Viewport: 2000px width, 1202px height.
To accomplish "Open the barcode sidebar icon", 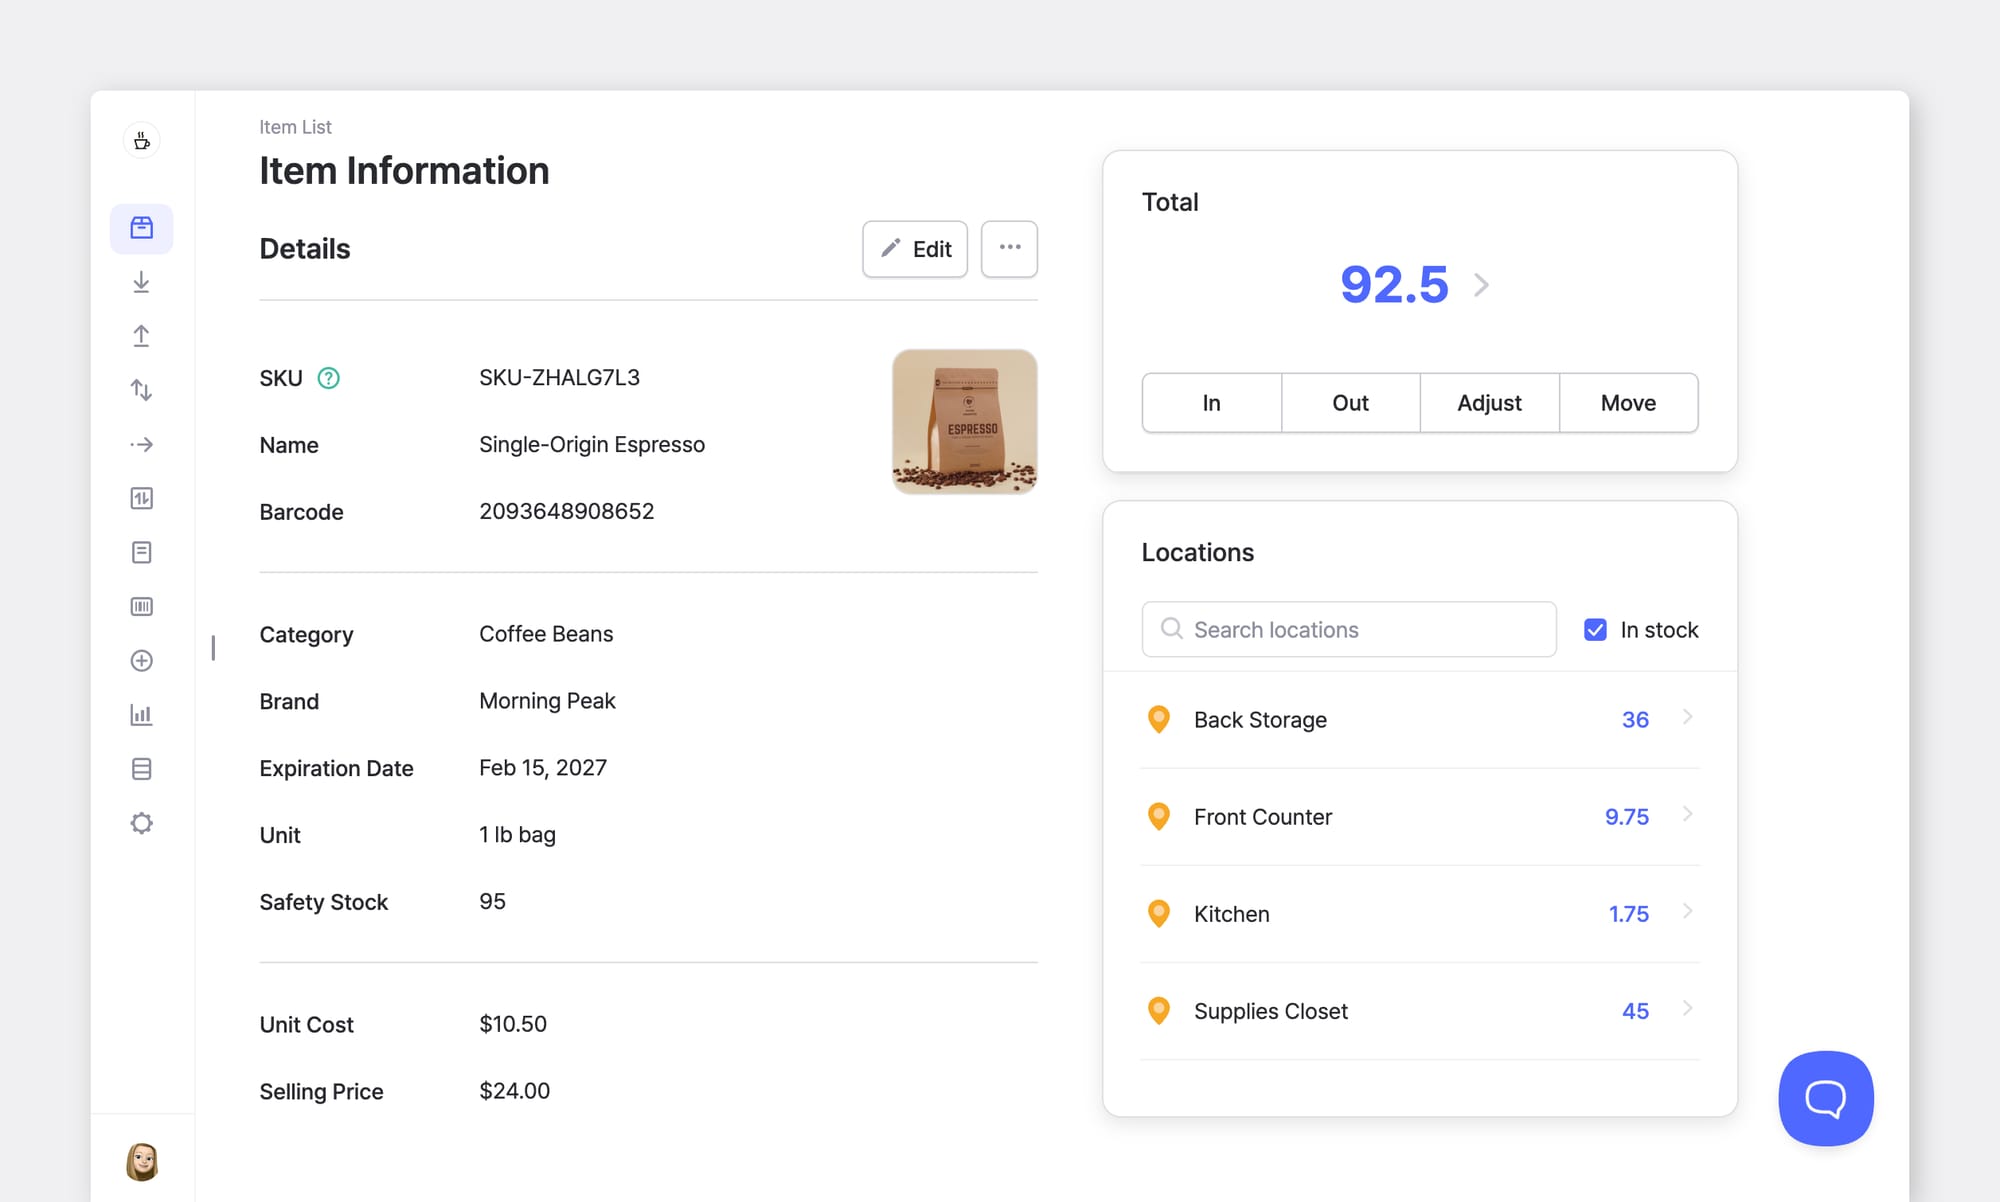I will pos(142,606).
